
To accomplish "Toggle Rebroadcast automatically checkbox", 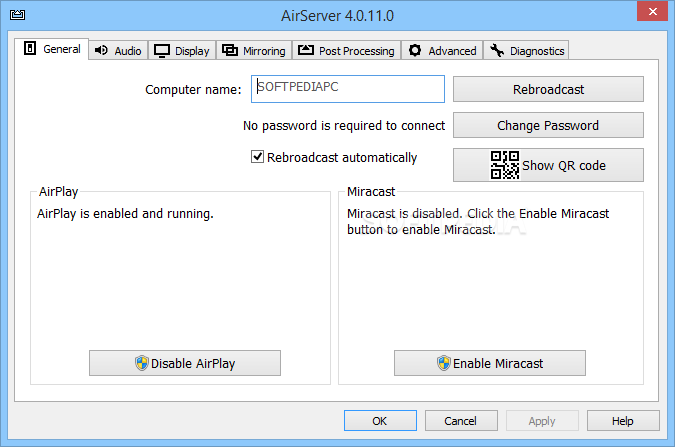I will click(x=257, y=157).
